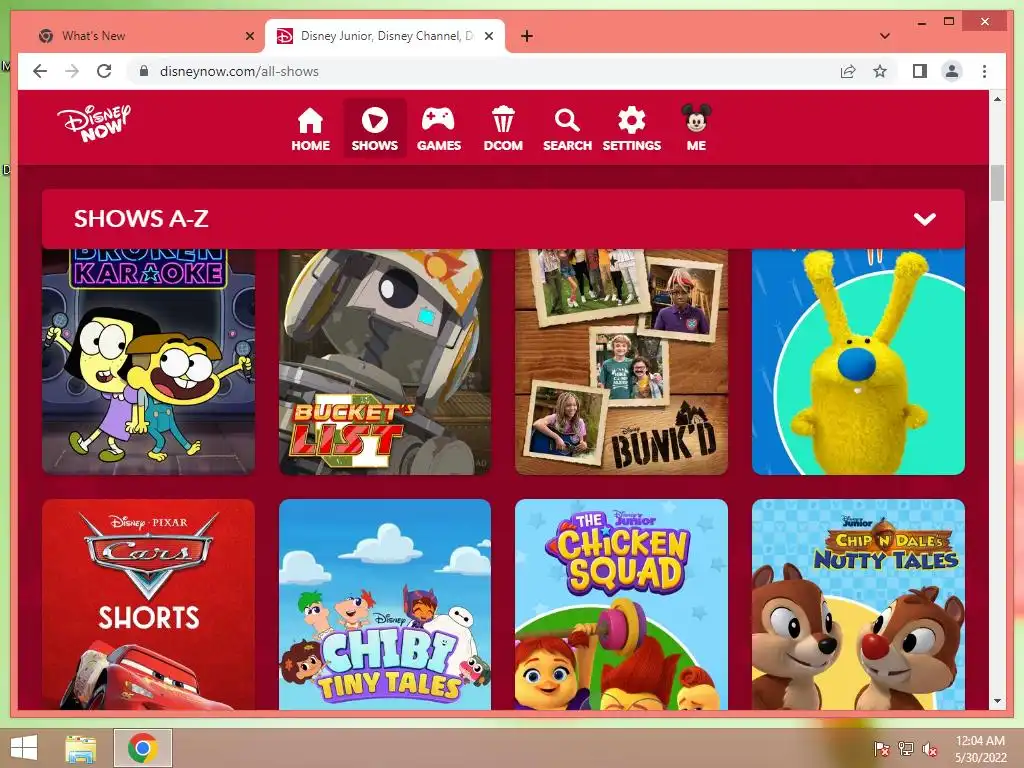This screenshot has height=768, width=1024.
Task: Go back to previous page
Action: (x=40, y=71)
